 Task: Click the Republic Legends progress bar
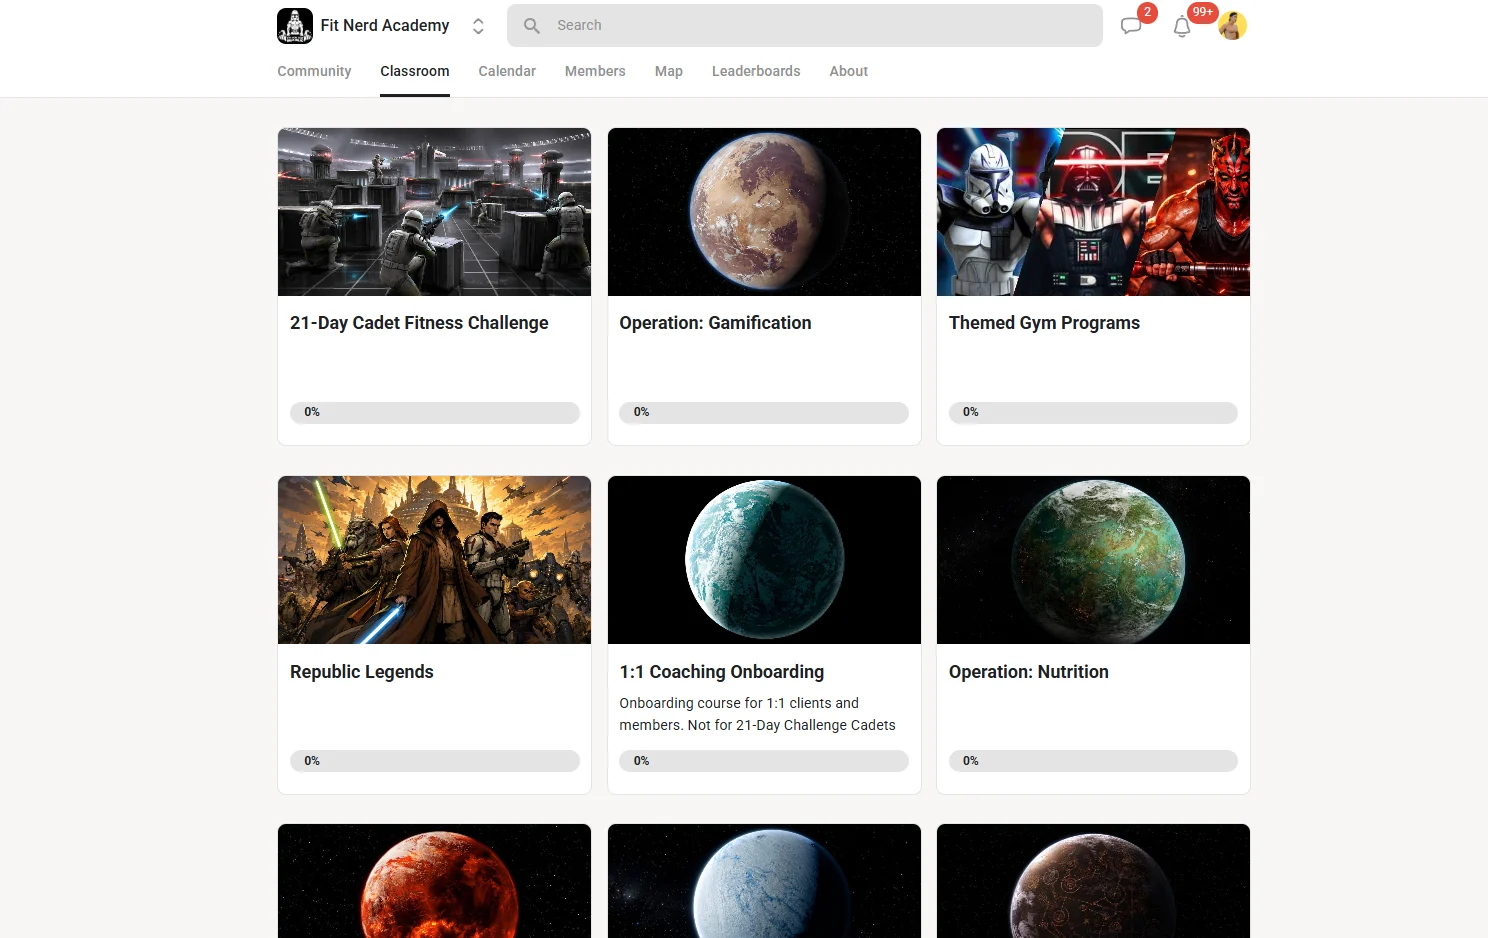[434, 761]
